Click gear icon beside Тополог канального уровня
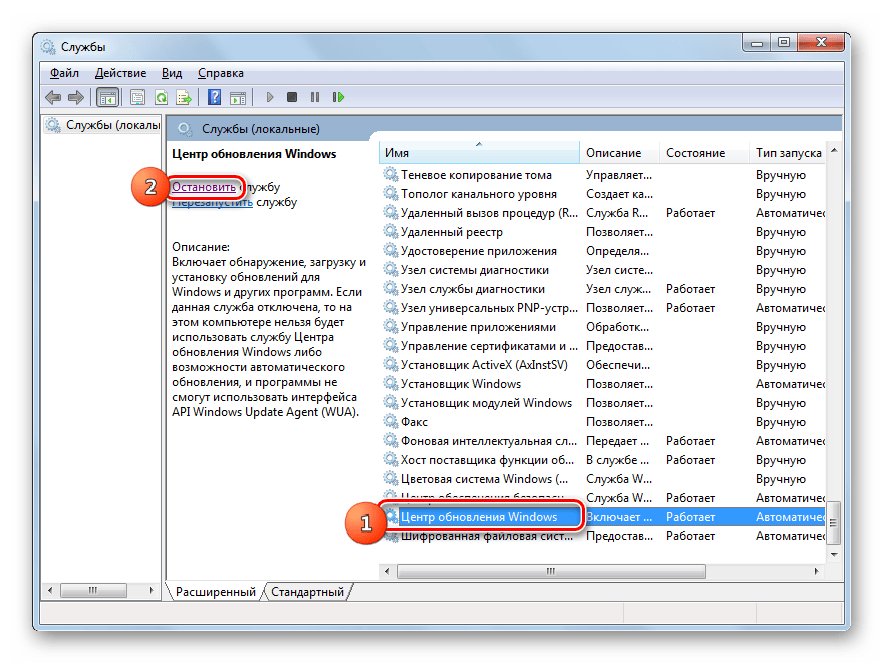 click(x=390, y=193)
